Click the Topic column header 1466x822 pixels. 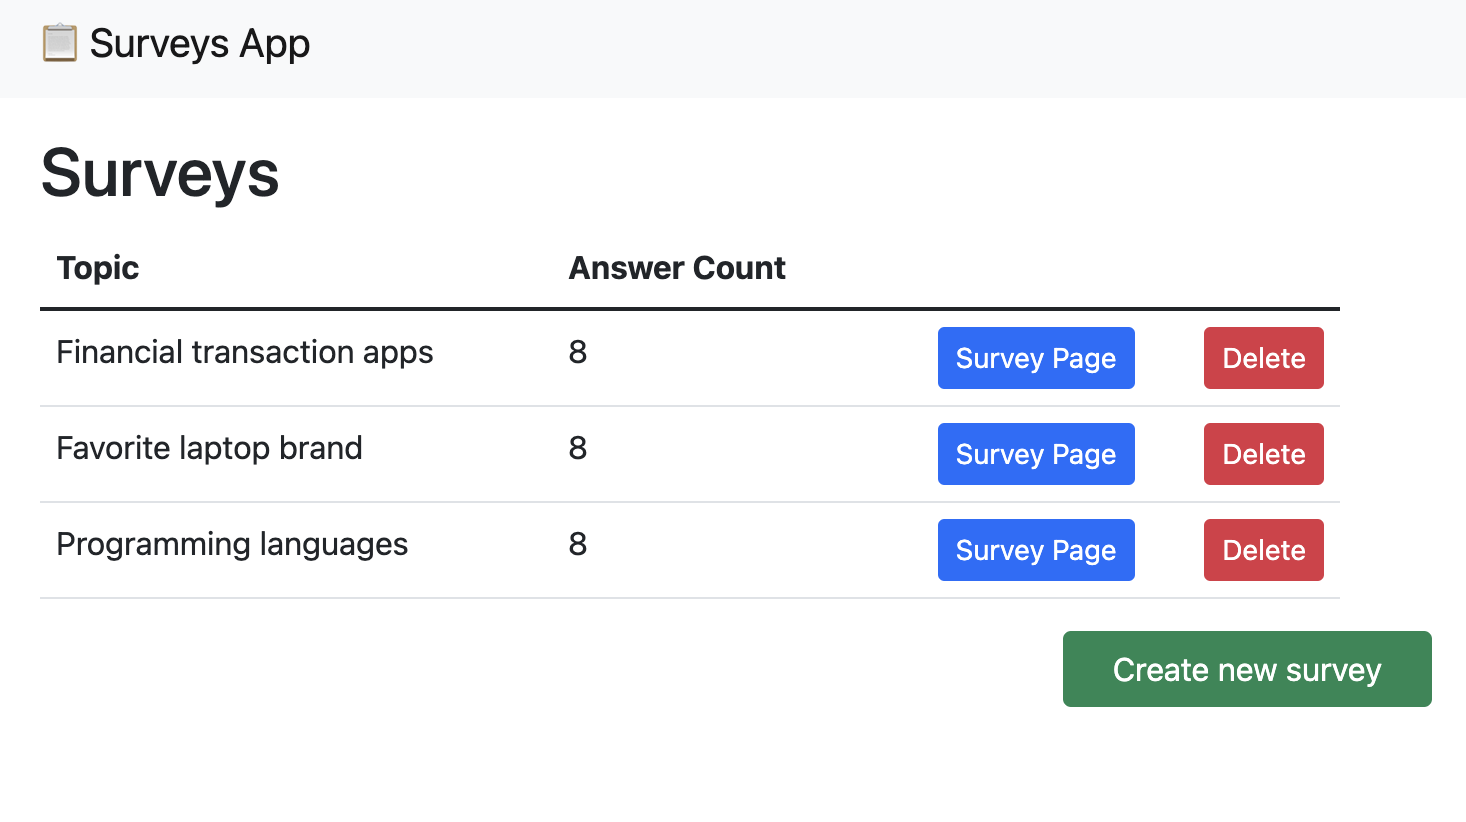(97, 268)
